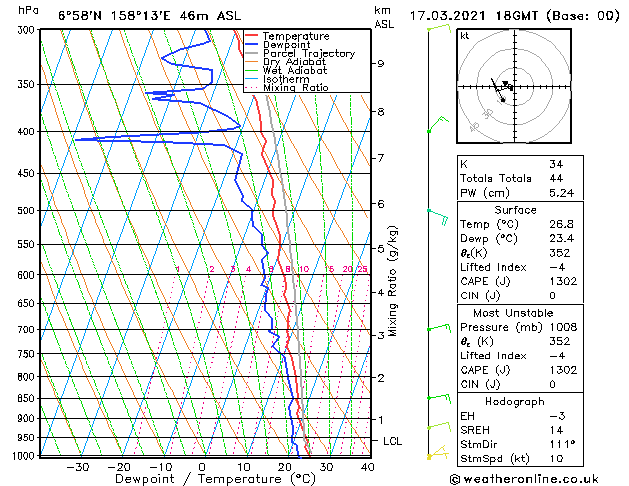Viewport: 629px width, 486px height.
Task: Click the wind barb at 500 hPa
Action: point(437,211)
